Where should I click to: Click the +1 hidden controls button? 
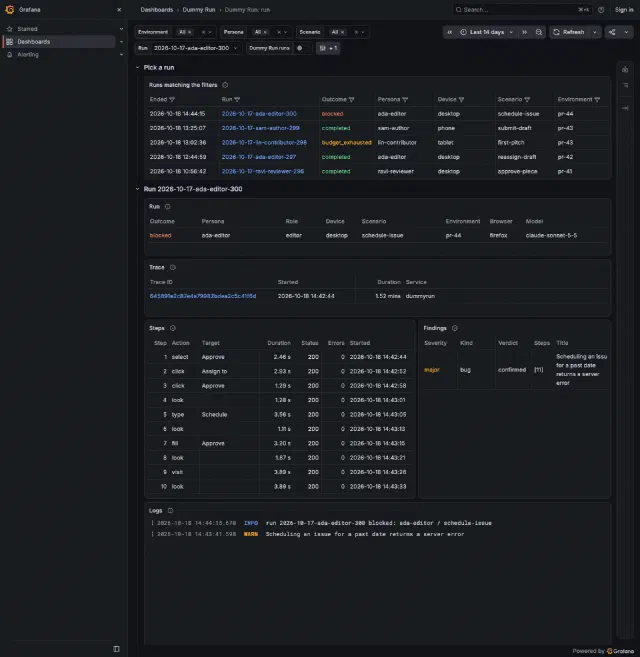328,48
